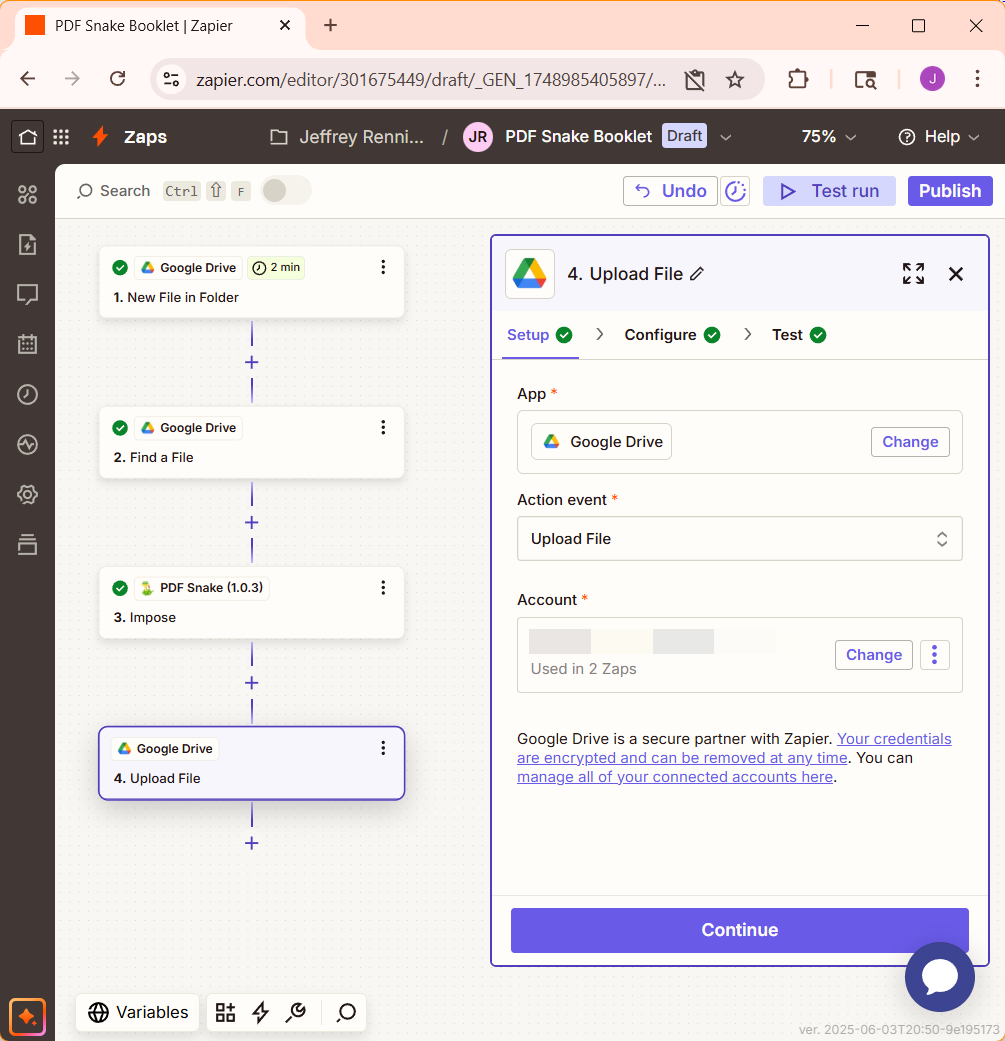Click the Publish button
Screen dimensions: 1005x1041
click(x=950, y=191)
